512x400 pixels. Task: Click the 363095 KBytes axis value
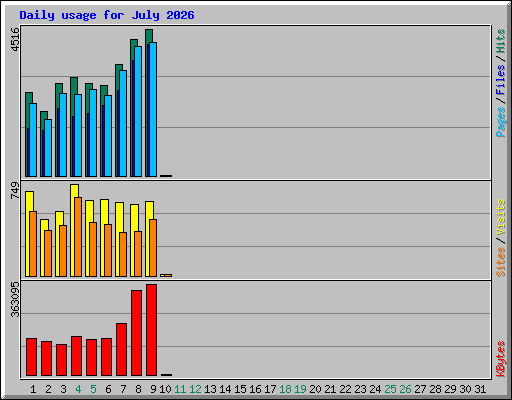click(15, 299)
